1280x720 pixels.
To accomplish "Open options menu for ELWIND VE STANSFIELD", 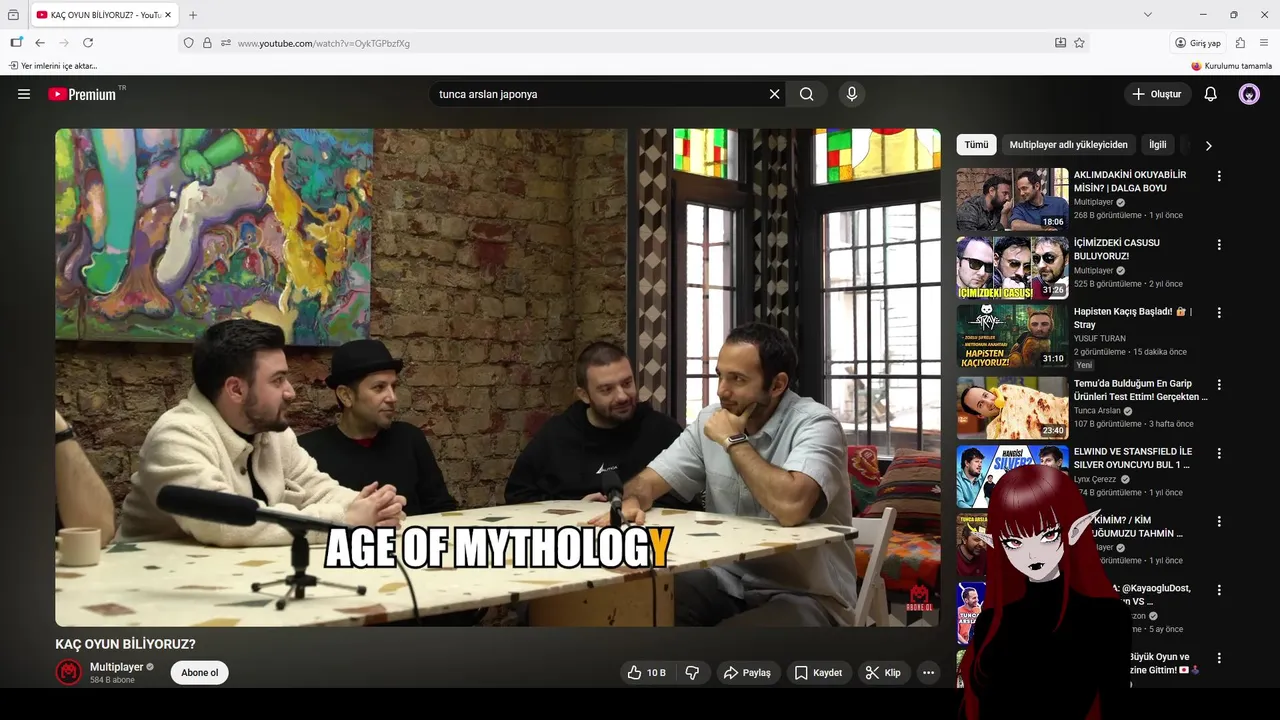I will pyautogui.click(x=1219, y=453).
